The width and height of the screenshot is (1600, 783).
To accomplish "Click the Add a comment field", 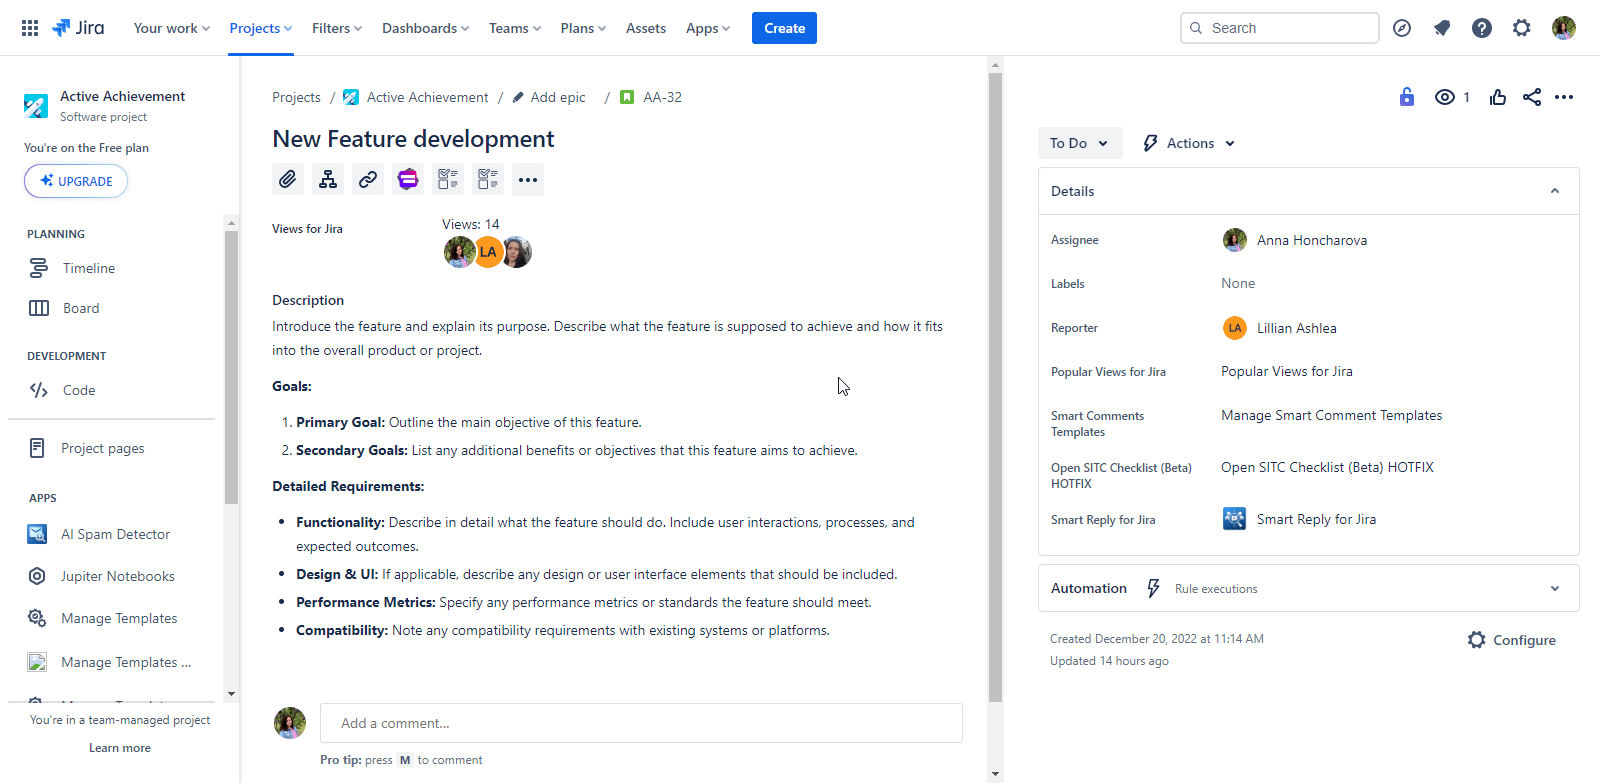I will (641, 723).
